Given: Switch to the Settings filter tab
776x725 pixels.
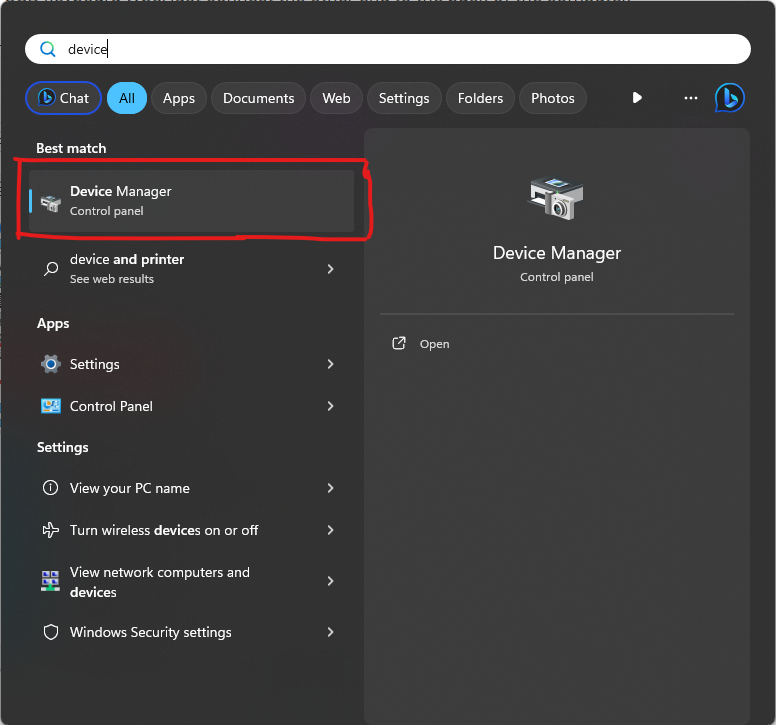Looking at the screenshot, I should [404, 98].
